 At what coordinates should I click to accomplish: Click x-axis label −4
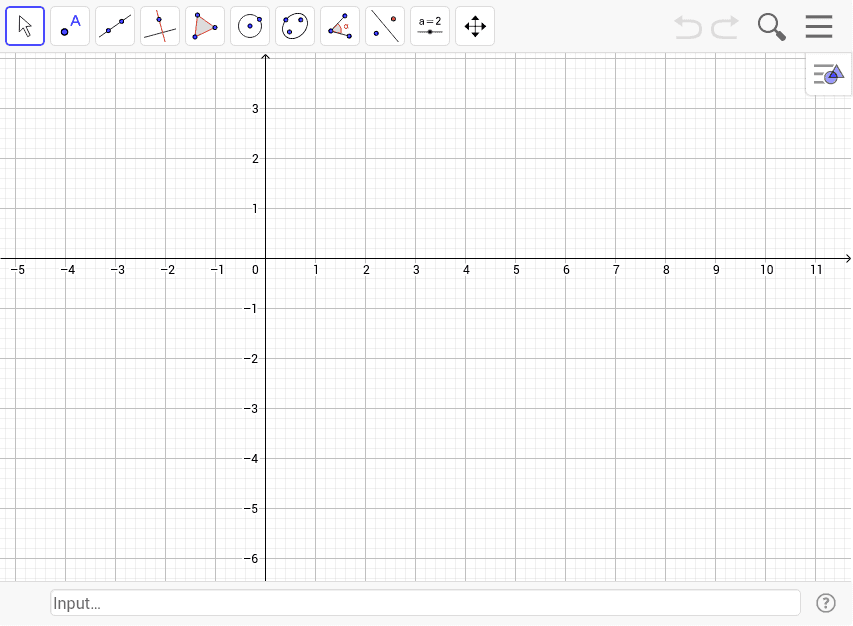[x=67, y=270]
